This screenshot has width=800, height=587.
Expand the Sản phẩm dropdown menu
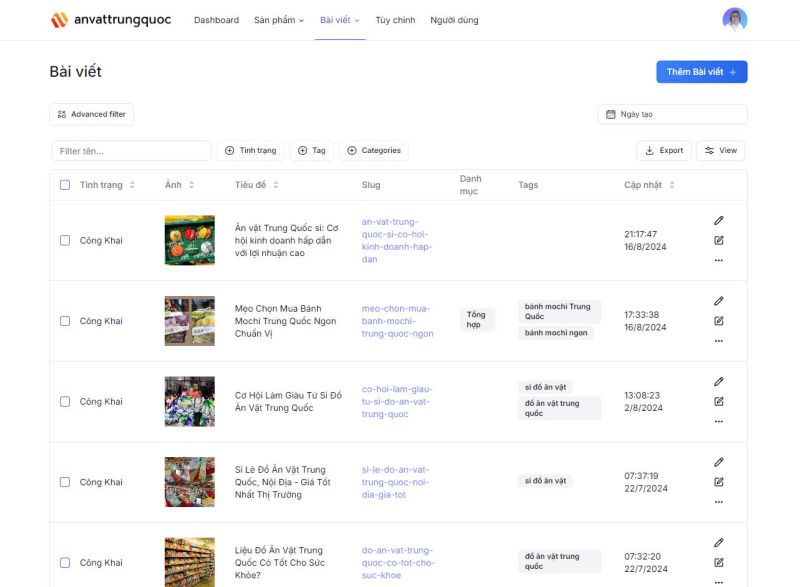tap(279, 20)
